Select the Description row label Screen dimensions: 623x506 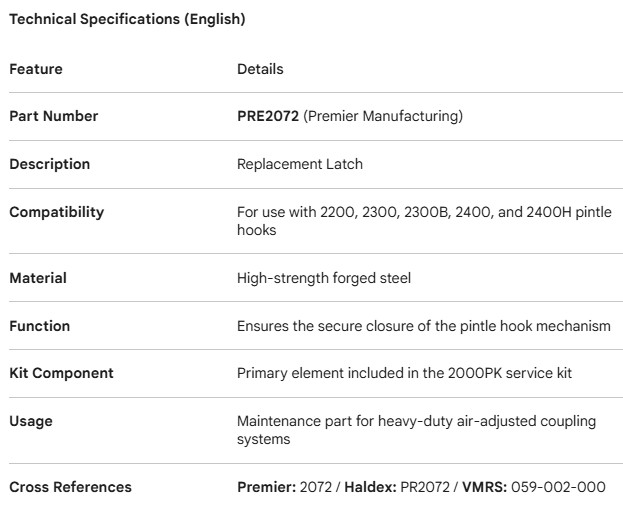(50, 164)
